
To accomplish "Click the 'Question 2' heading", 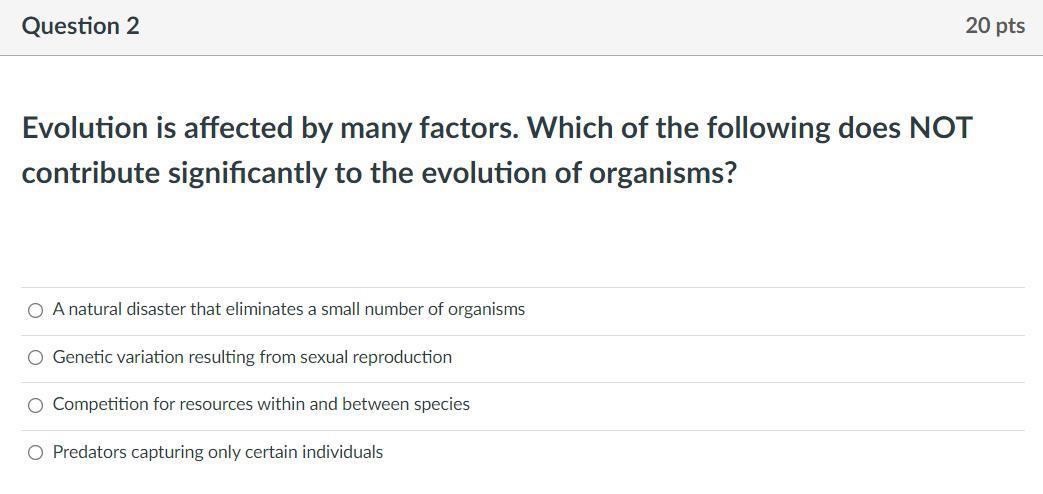I will (x=81, y=26).
